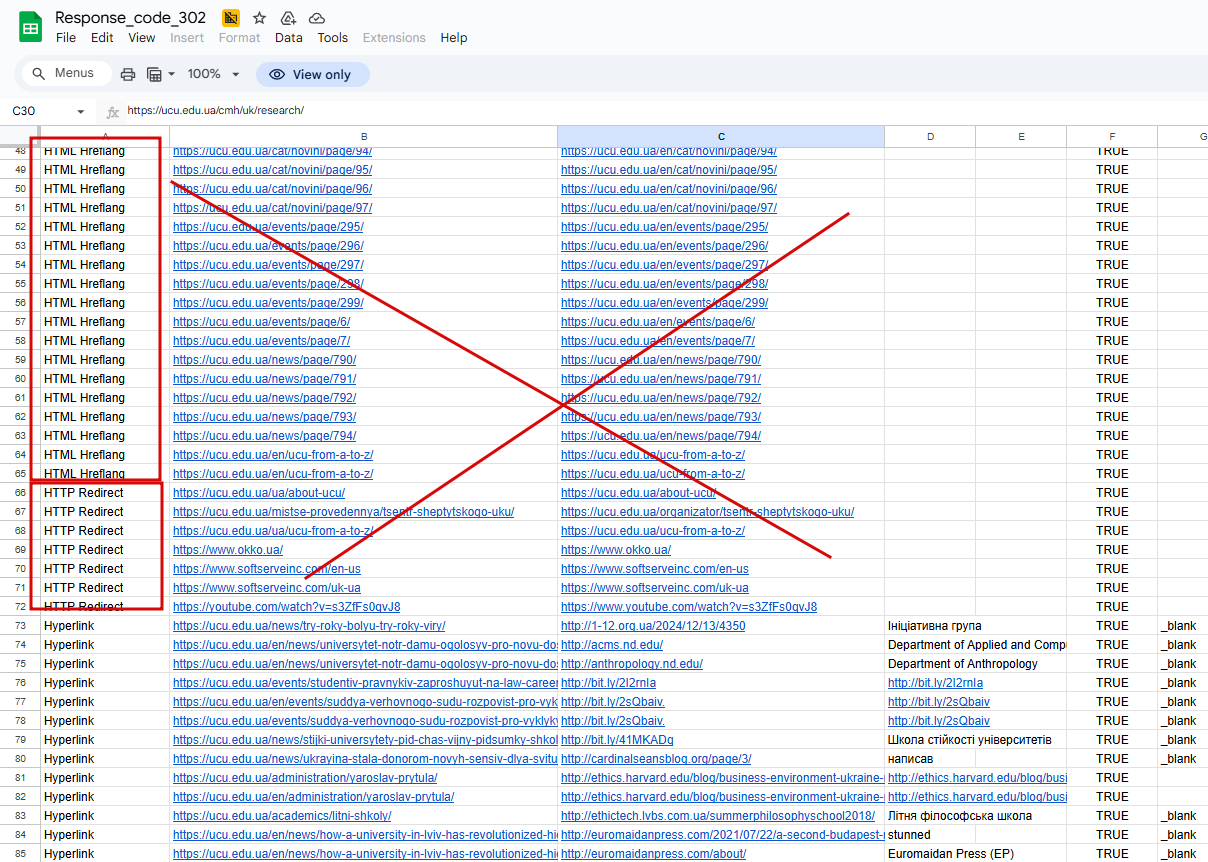Viewport: 1208px width, 862px height.
Task: Select row 85 header
Action: coord(20,854)
